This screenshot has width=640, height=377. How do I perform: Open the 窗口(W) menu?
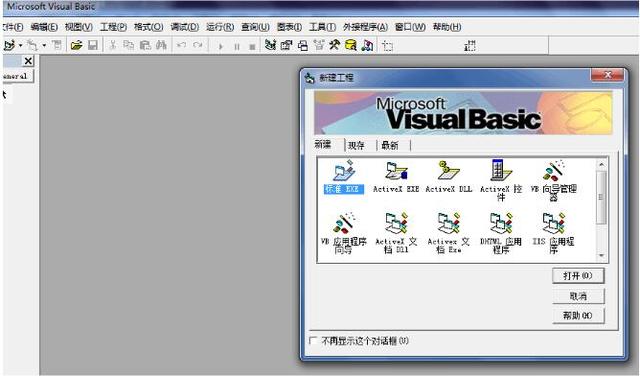(x=411, y=27)
